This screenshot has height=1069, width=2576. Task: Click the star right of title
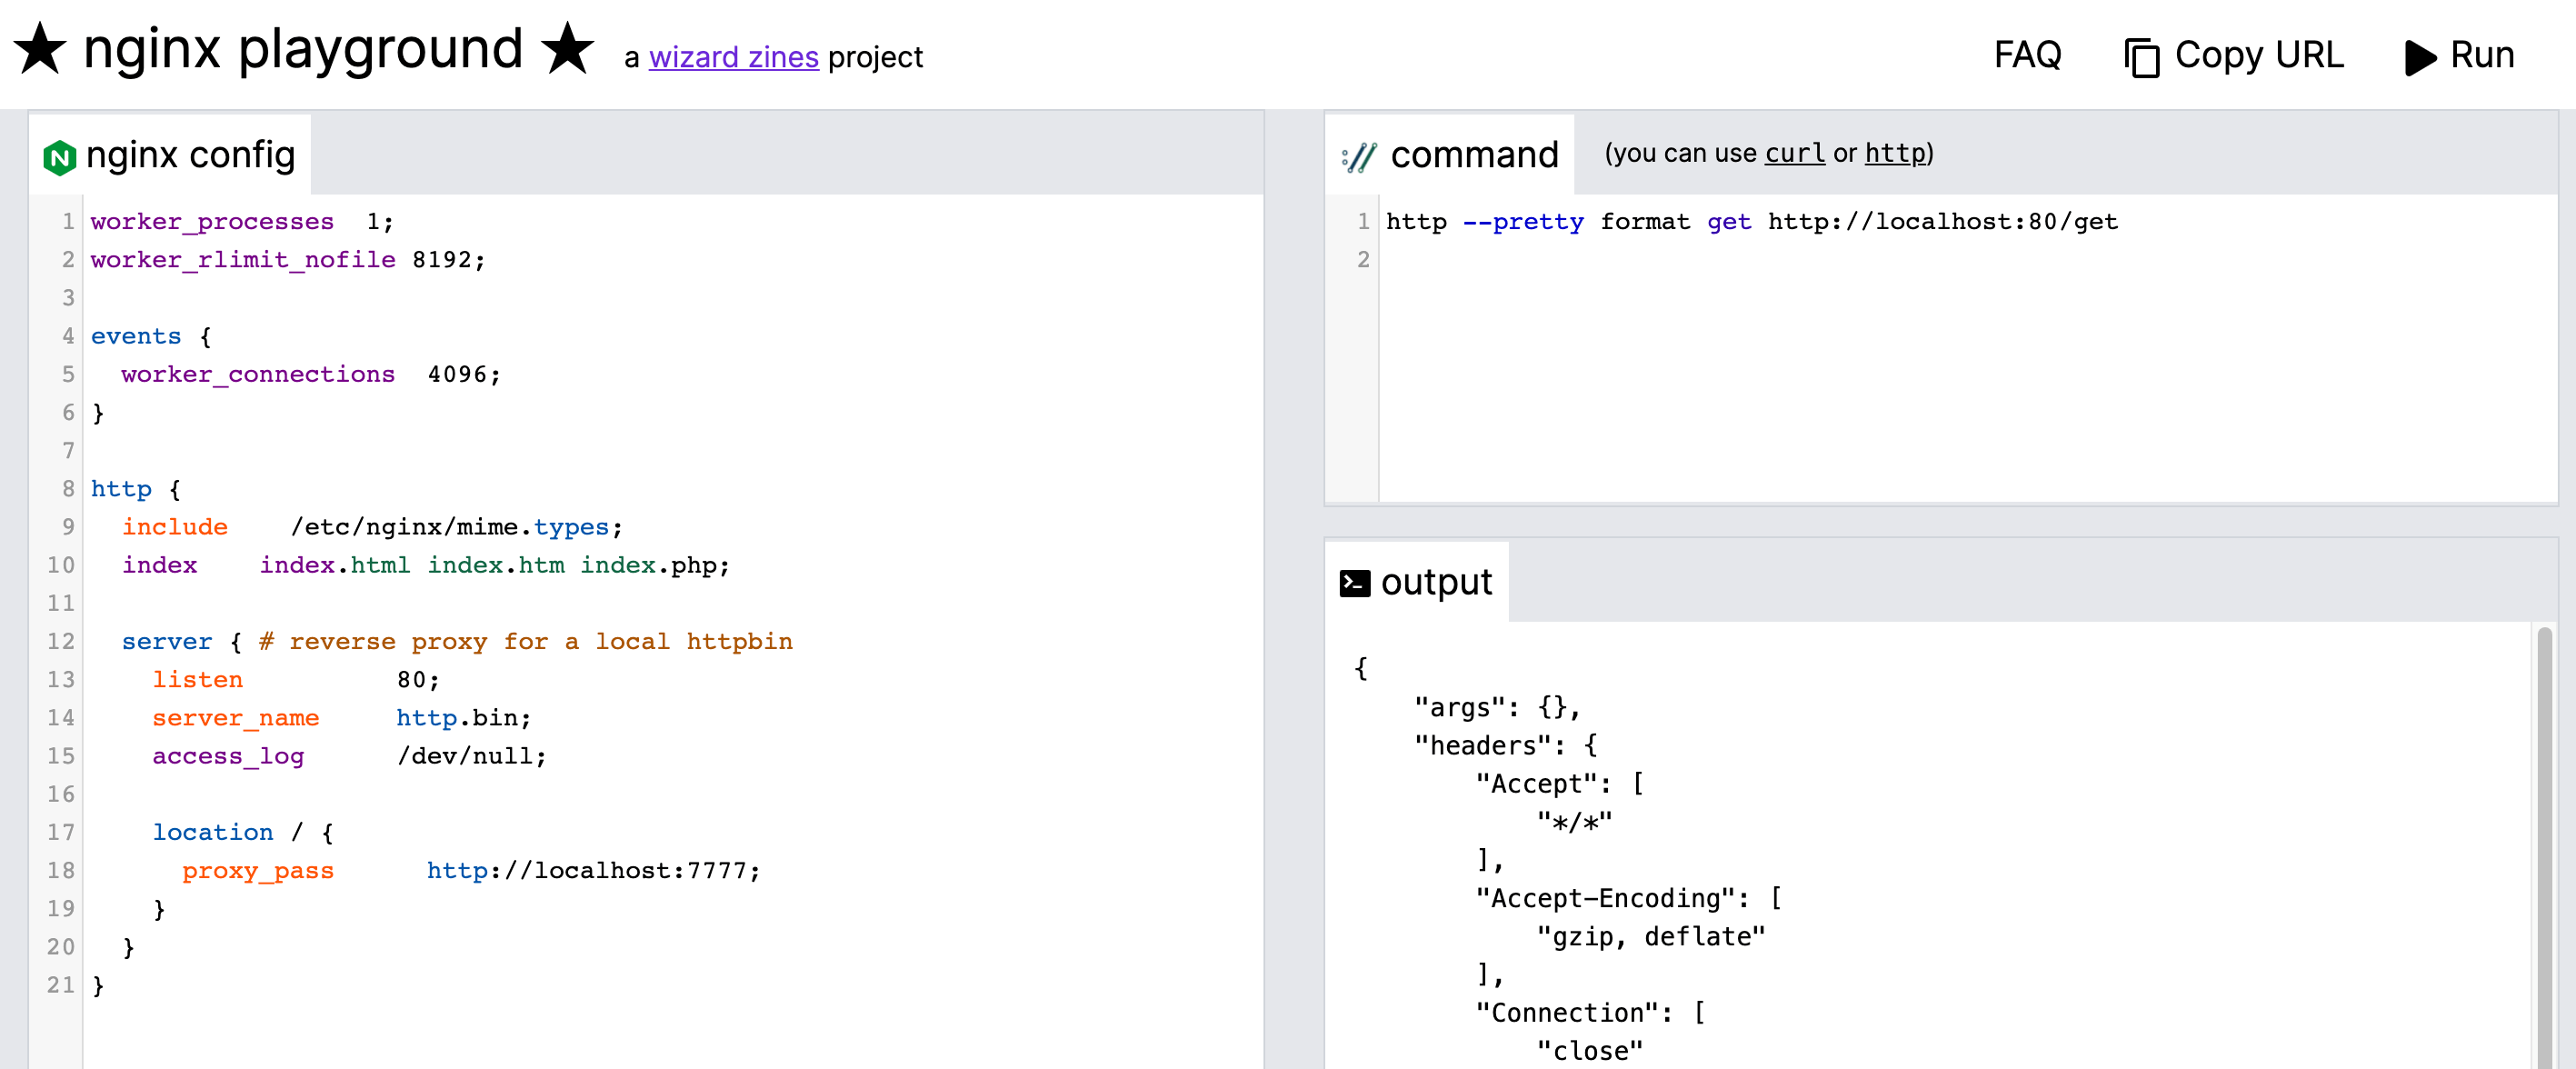(x=567, y=49)
